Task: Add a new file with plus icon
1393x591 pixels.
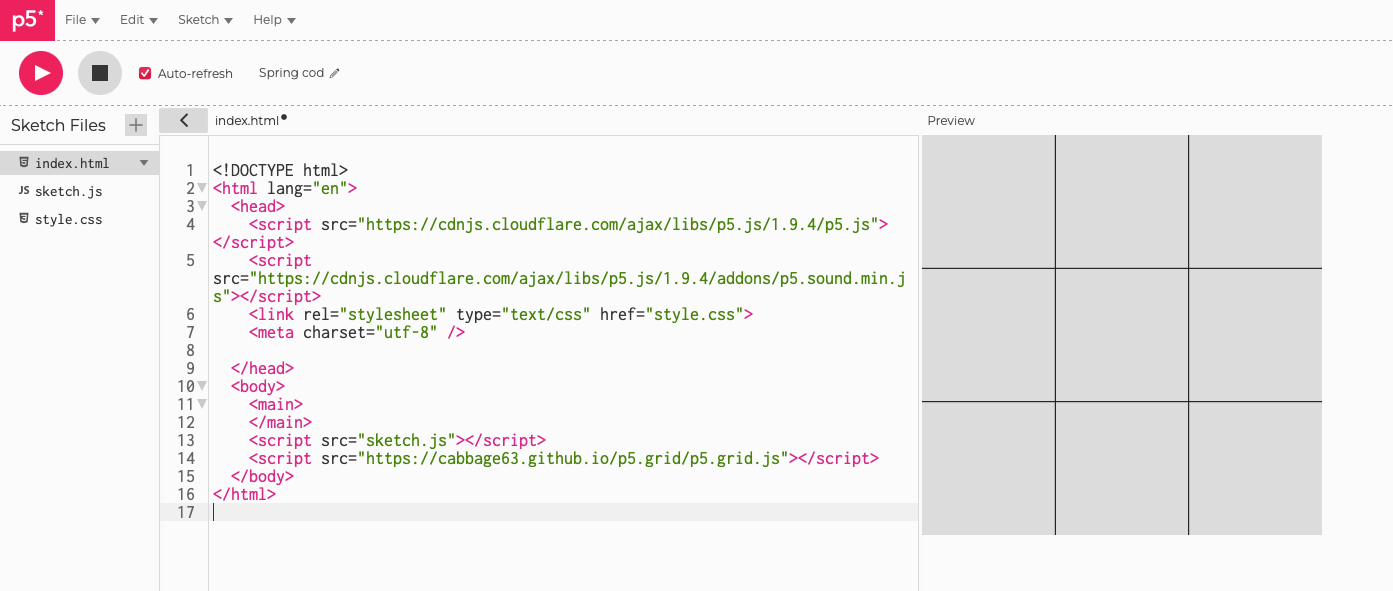Action: click(x=135, y=125)
